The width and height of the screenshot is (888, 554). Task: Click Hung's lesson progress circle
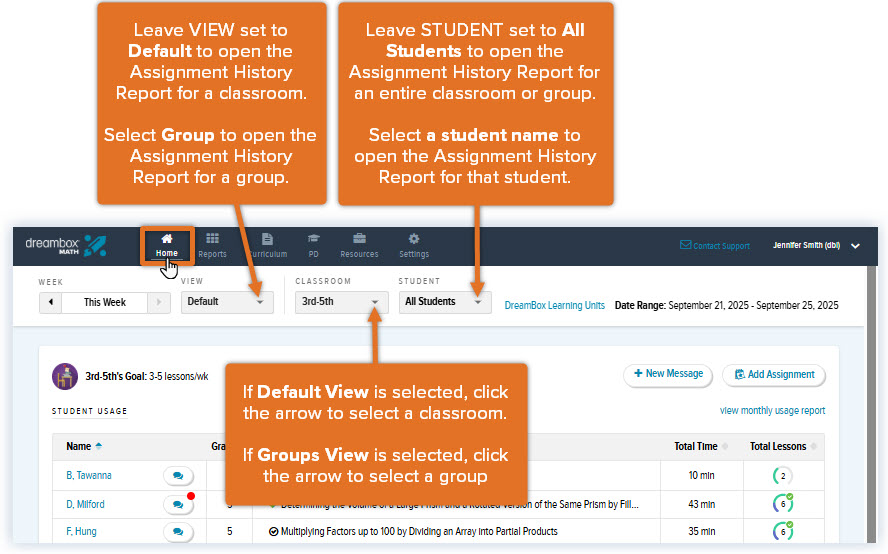point(783,531)
